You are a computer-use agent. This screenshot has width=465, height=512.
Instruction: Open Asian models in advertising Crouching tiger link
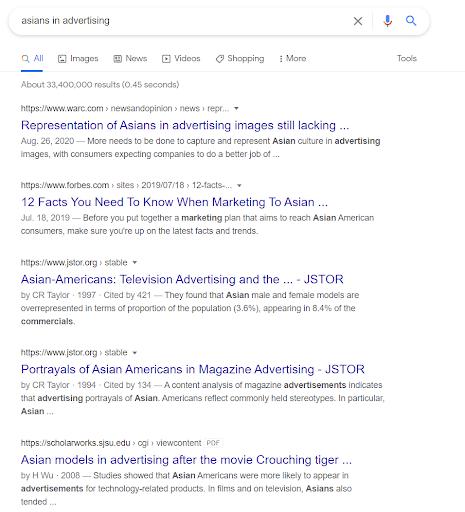click(x=186, y=460)
